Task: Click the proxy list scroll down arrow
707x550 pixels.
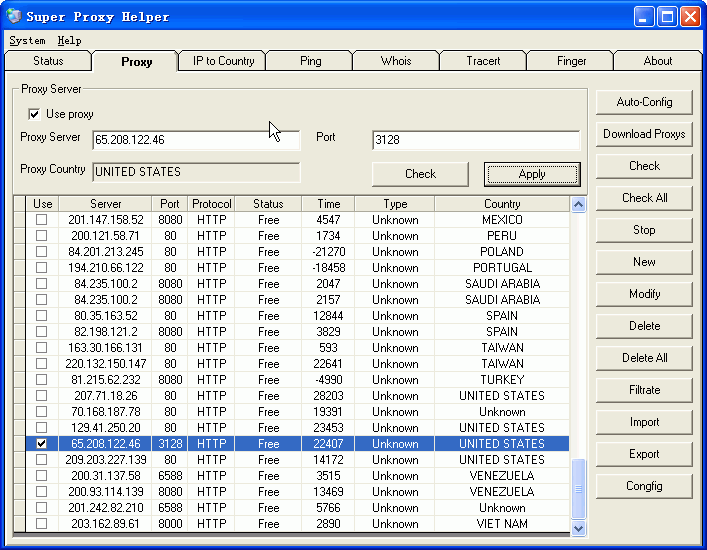Action: click(578, 528)
